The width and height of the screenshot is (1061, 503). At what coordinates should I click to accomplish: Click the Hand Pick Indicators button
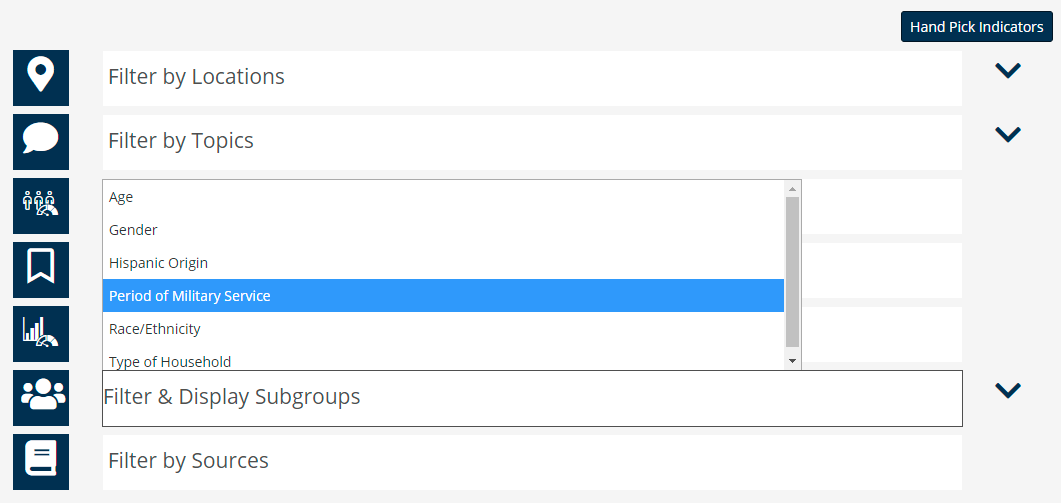point(976,27)
